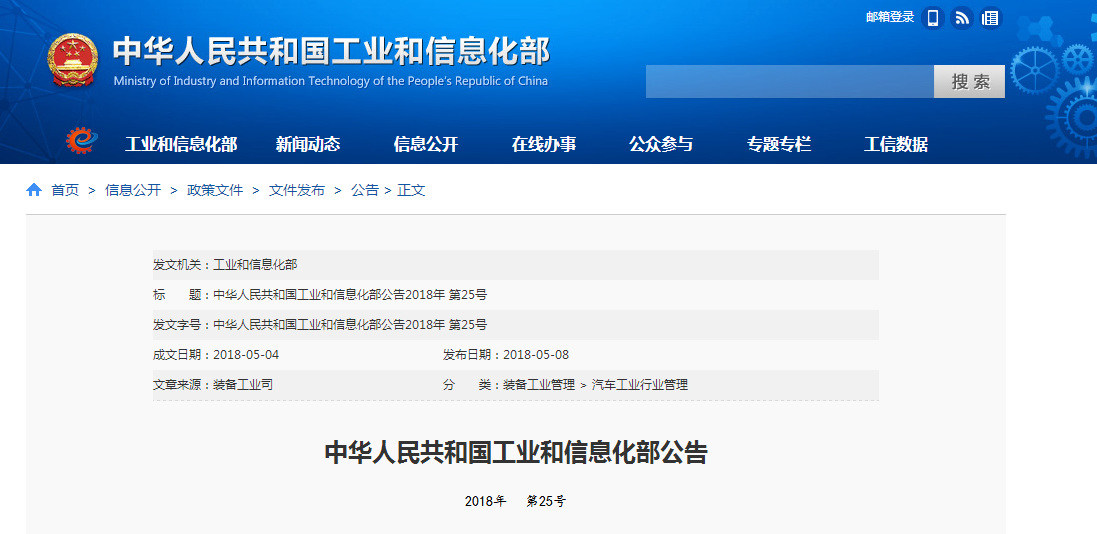The image size is (1097, 534).
Task: Open the 工业和信息化部 navigation menu
Action: click(181, 144)
